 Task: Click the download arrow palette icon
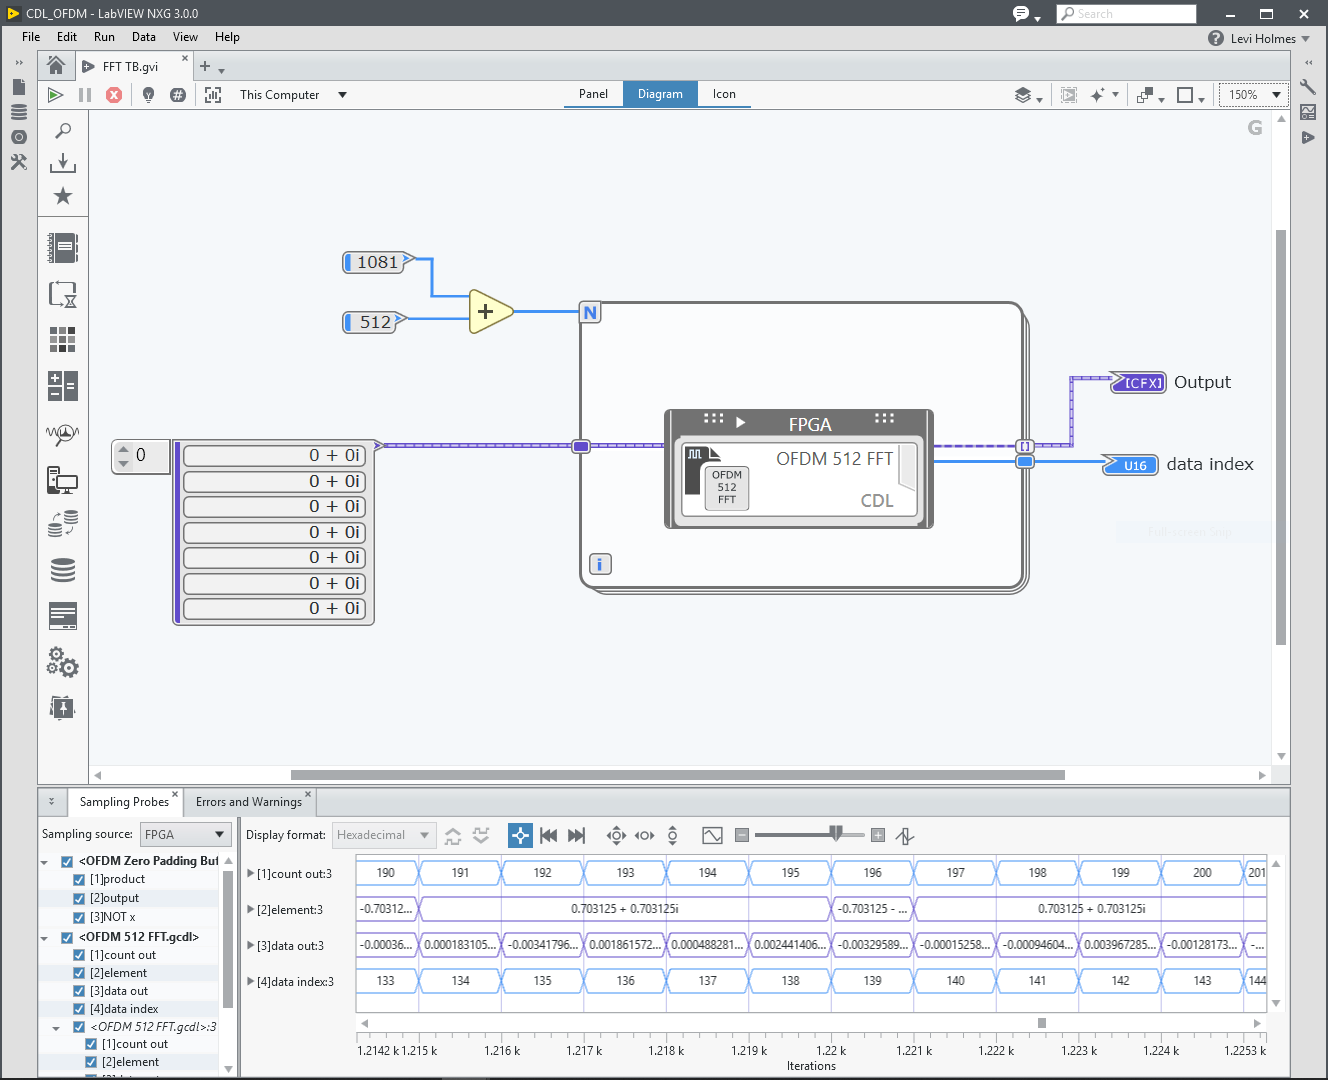63,162
